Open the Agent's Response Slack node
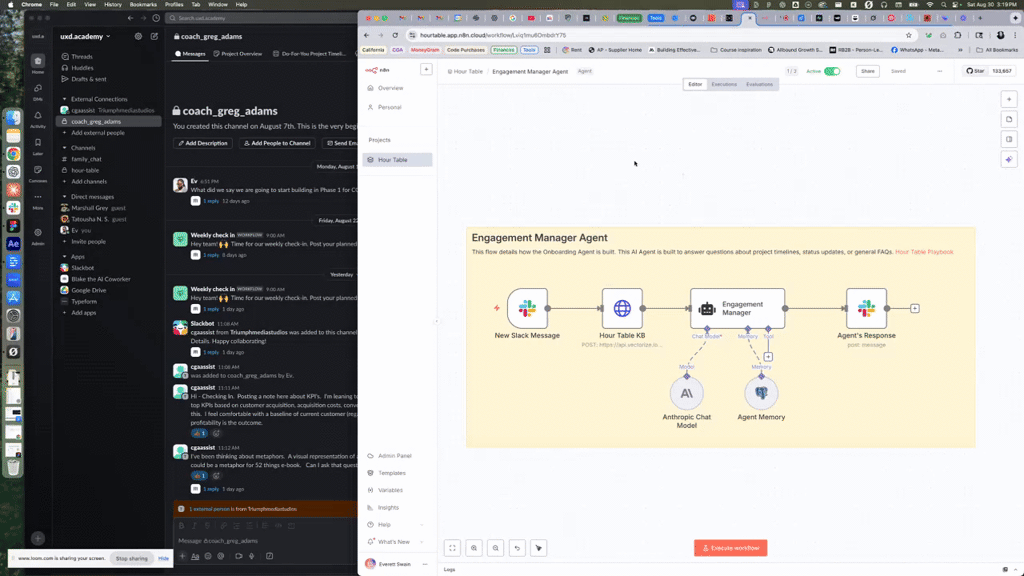 click(x=866, y=308)
